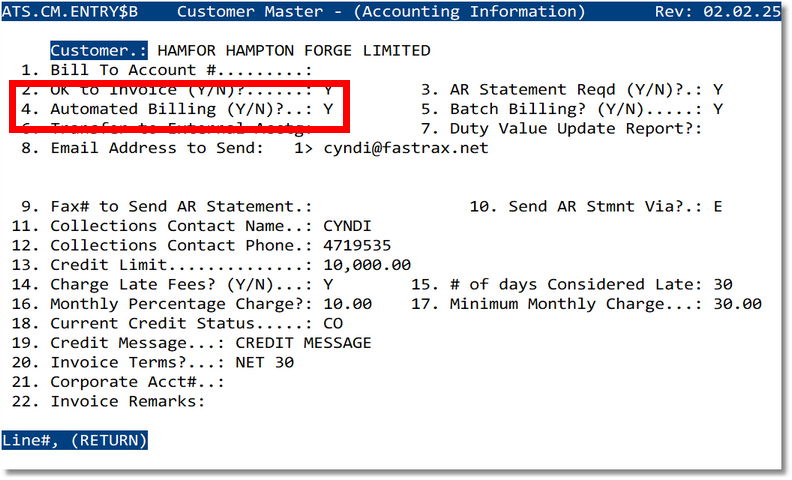Click the Customer name field HAMFOR HAMPTON FORGE LIMITED
Image resolution: width=792 pixels, height=480 pixels.
(294, 50)
